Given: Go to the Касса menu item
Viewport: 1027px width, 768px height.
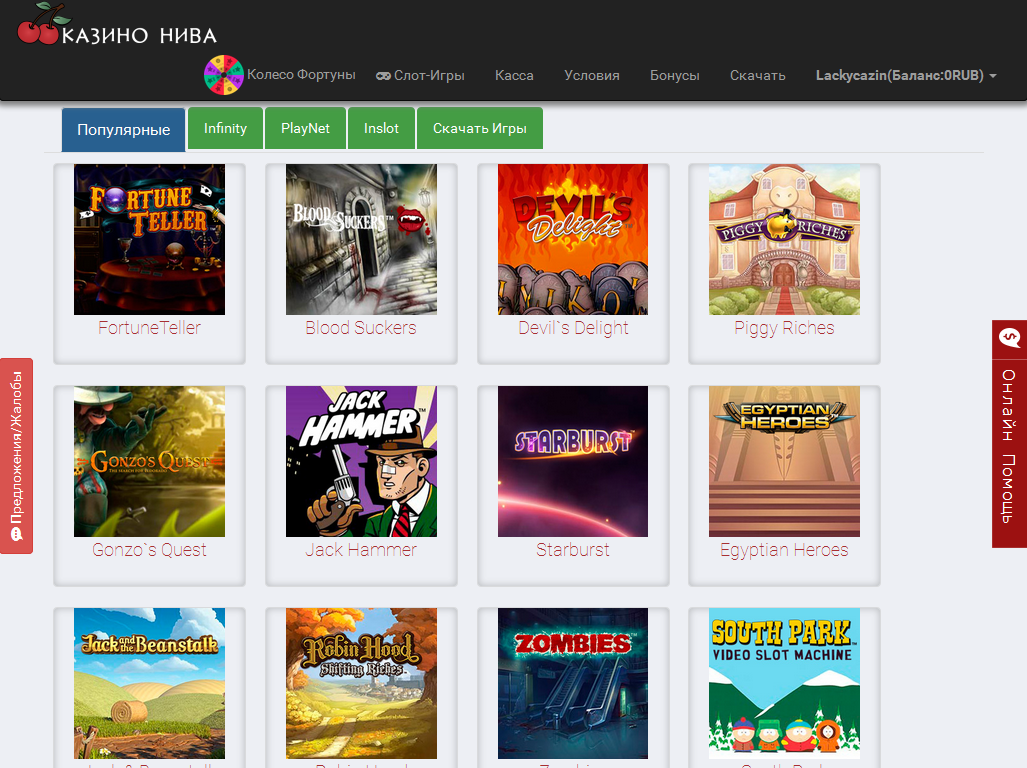Looking at the screenshot, I should pos(514,76).
